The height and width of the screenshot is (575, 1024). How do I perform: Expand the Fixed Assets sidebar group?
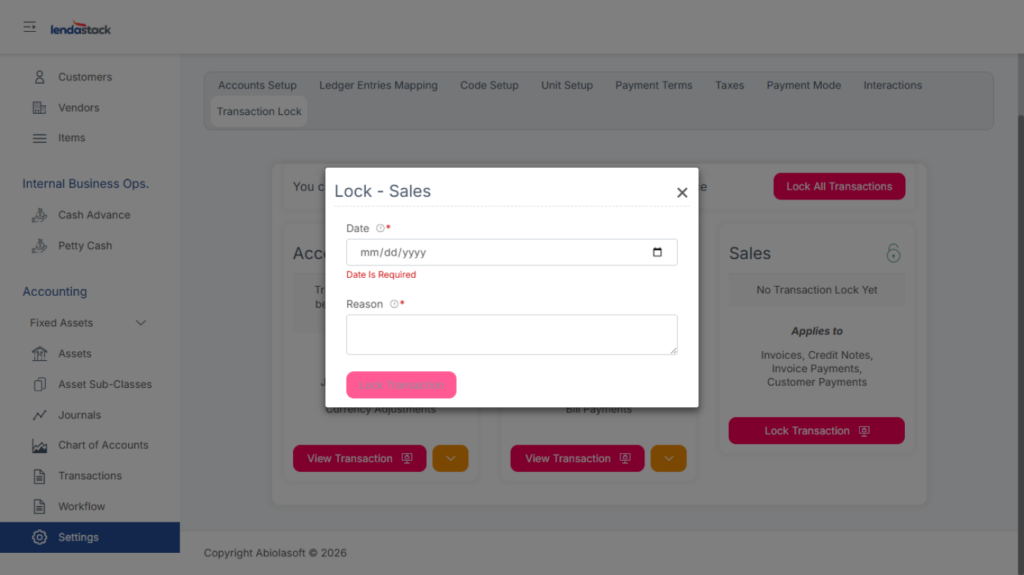coord(140,323)
